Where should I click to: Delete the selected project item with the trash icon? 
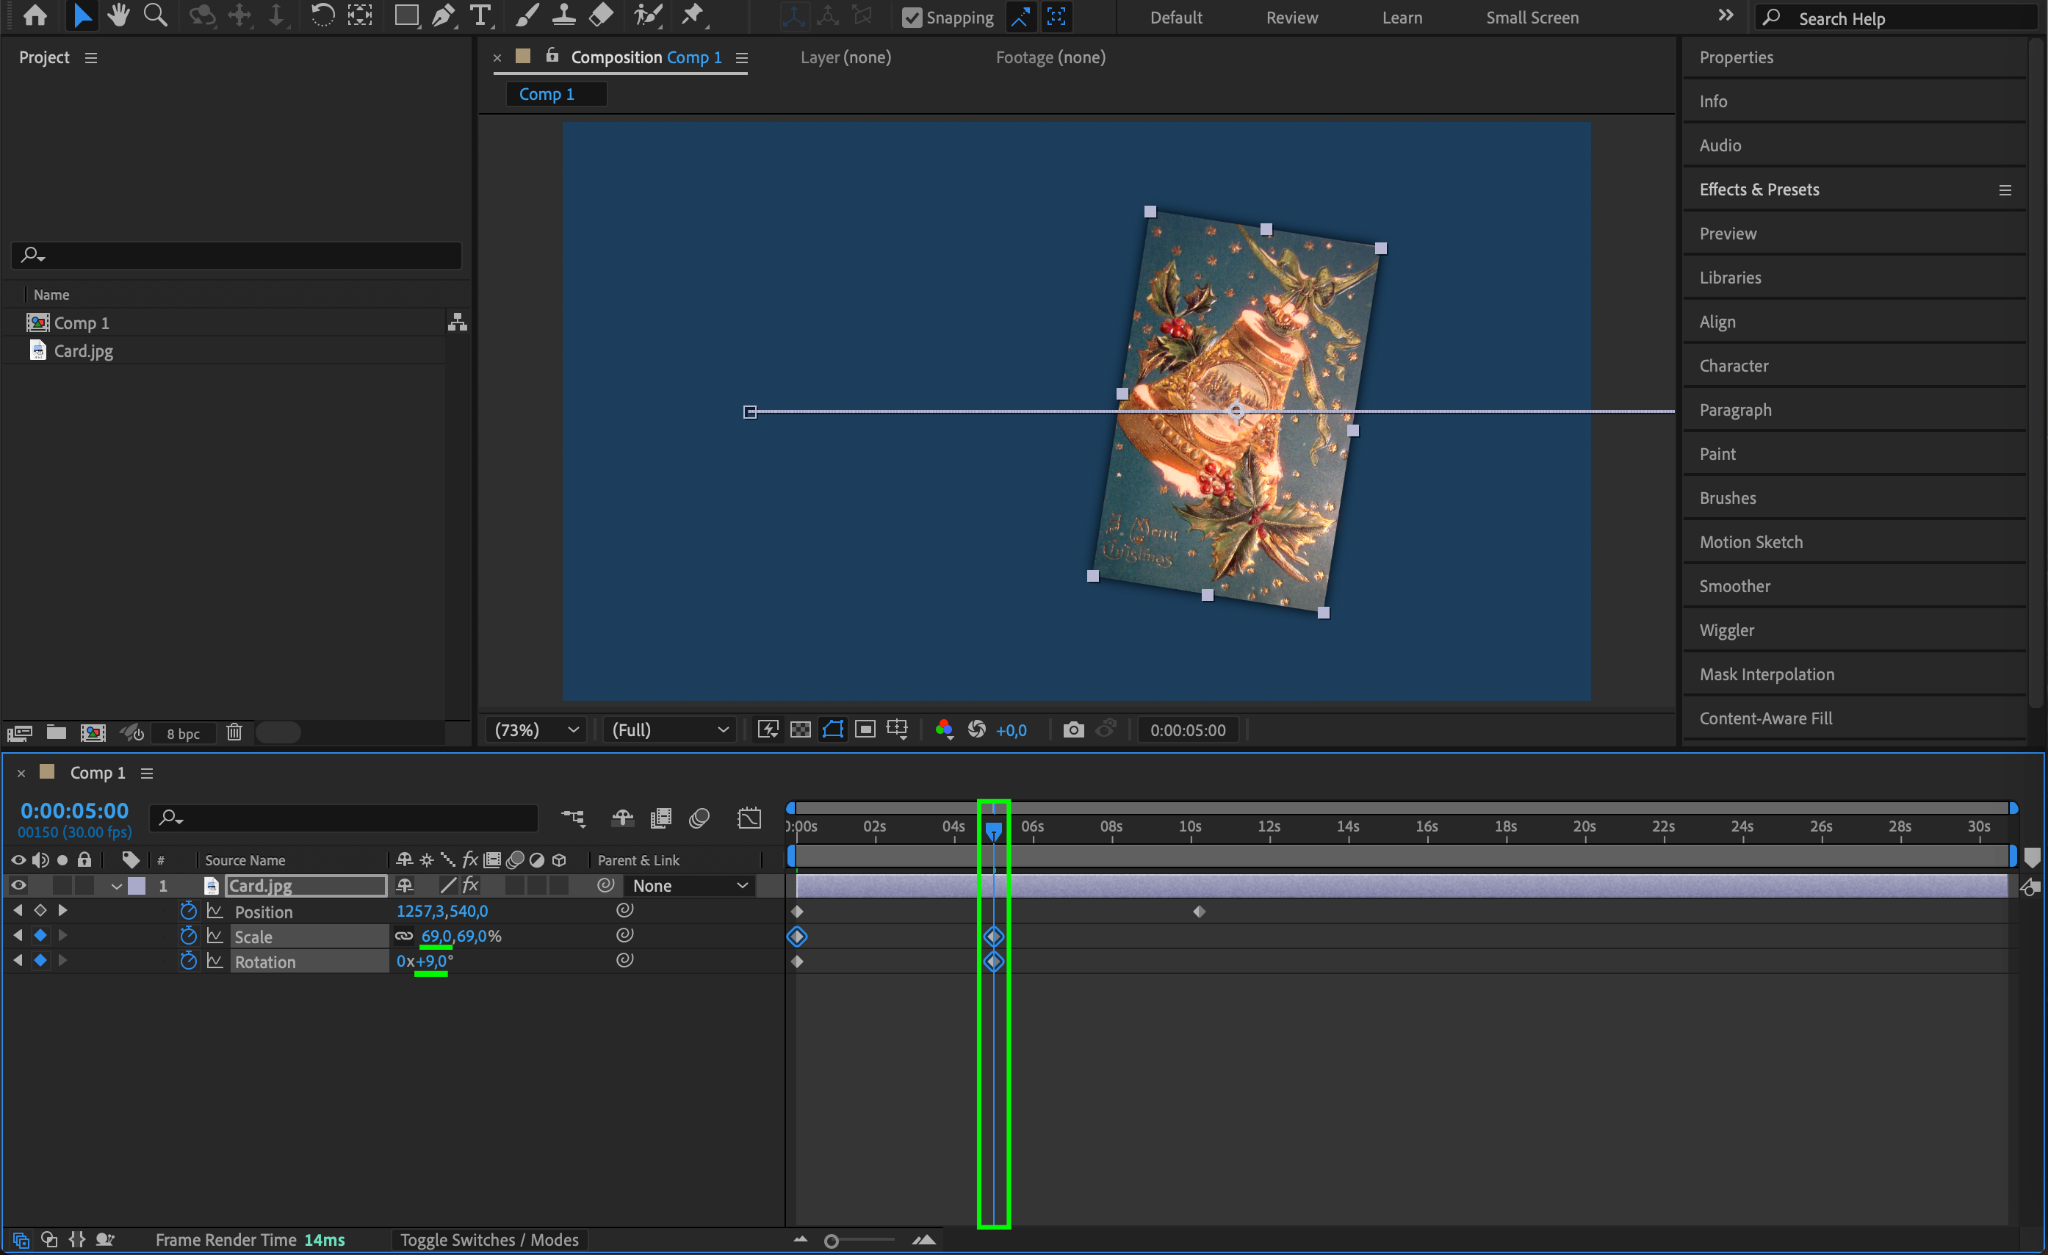(234, 732)
